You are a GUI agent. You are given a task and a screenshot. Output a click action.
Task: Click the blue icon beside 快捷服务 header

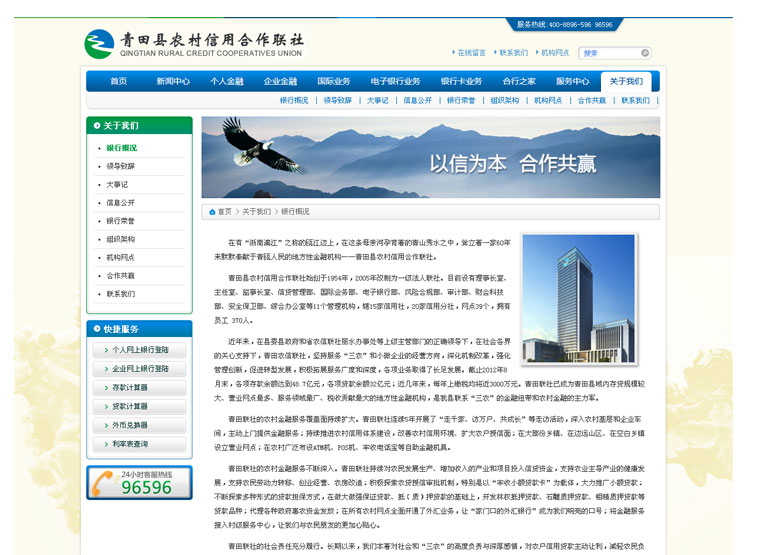pyautogui.click(x=96, y=329)
